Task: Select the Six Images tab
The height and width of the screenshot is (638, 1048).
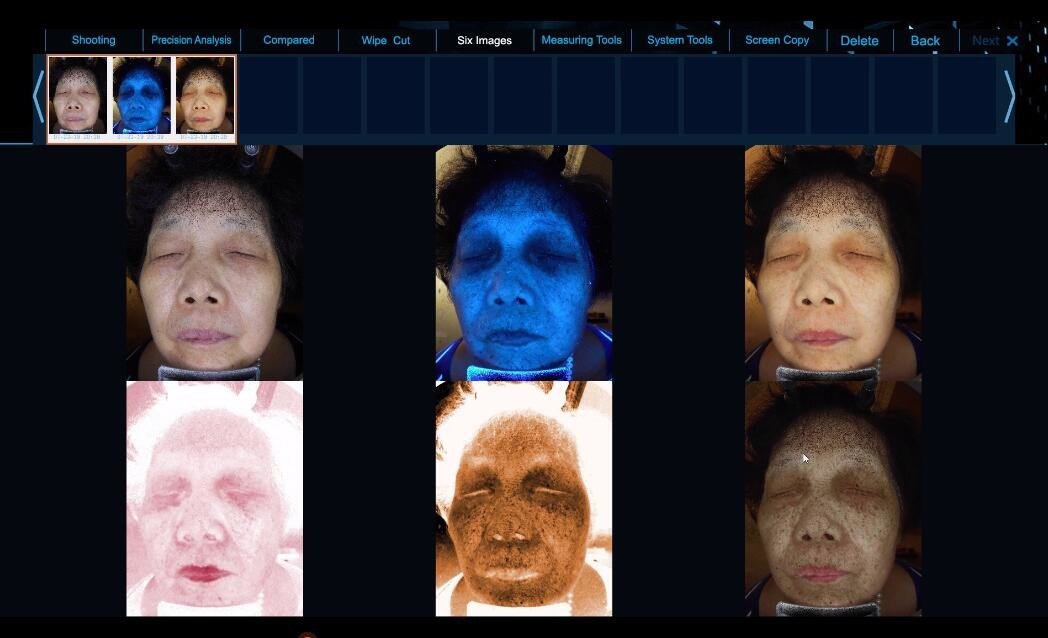Action: pyautogui.click(x=484, y=40)
